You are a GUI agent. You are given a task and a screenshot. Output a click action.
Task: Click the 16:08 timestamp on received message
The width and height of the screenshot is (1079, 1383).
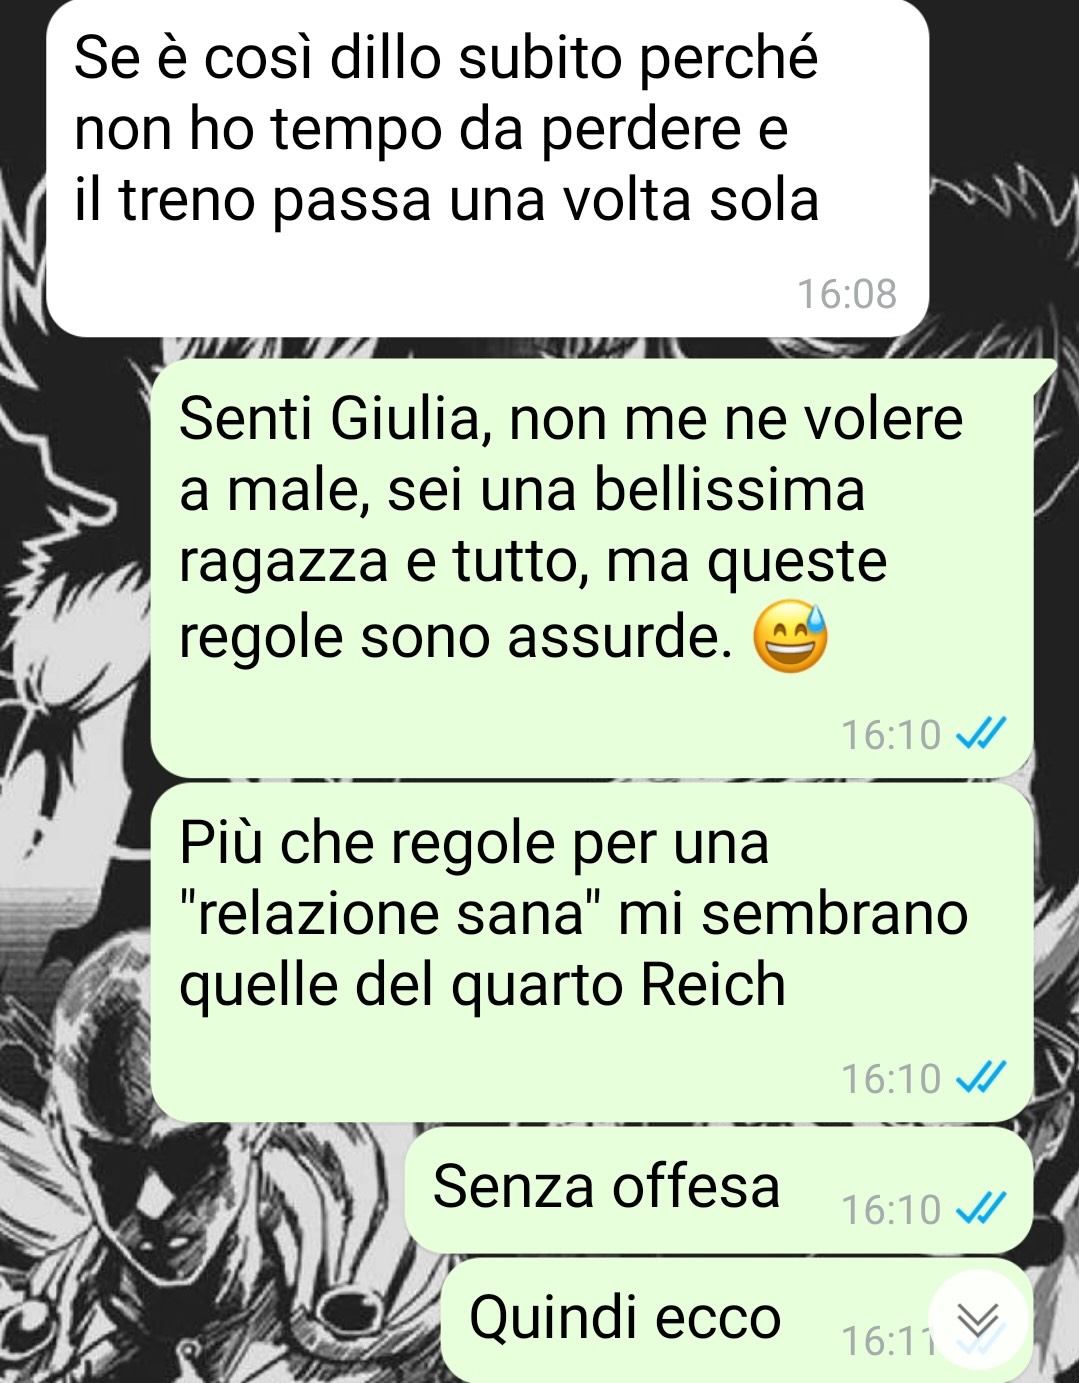847,294
